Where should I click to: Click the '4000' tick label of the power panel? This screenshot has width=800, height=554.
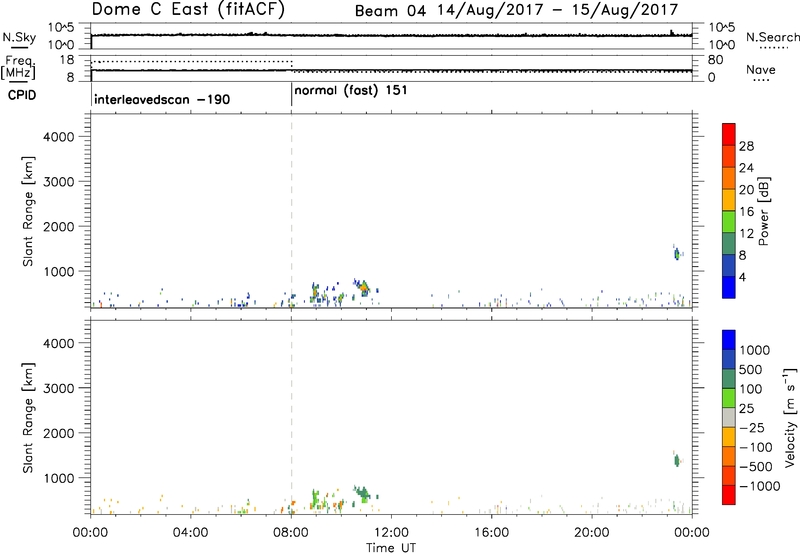[58, 137]
